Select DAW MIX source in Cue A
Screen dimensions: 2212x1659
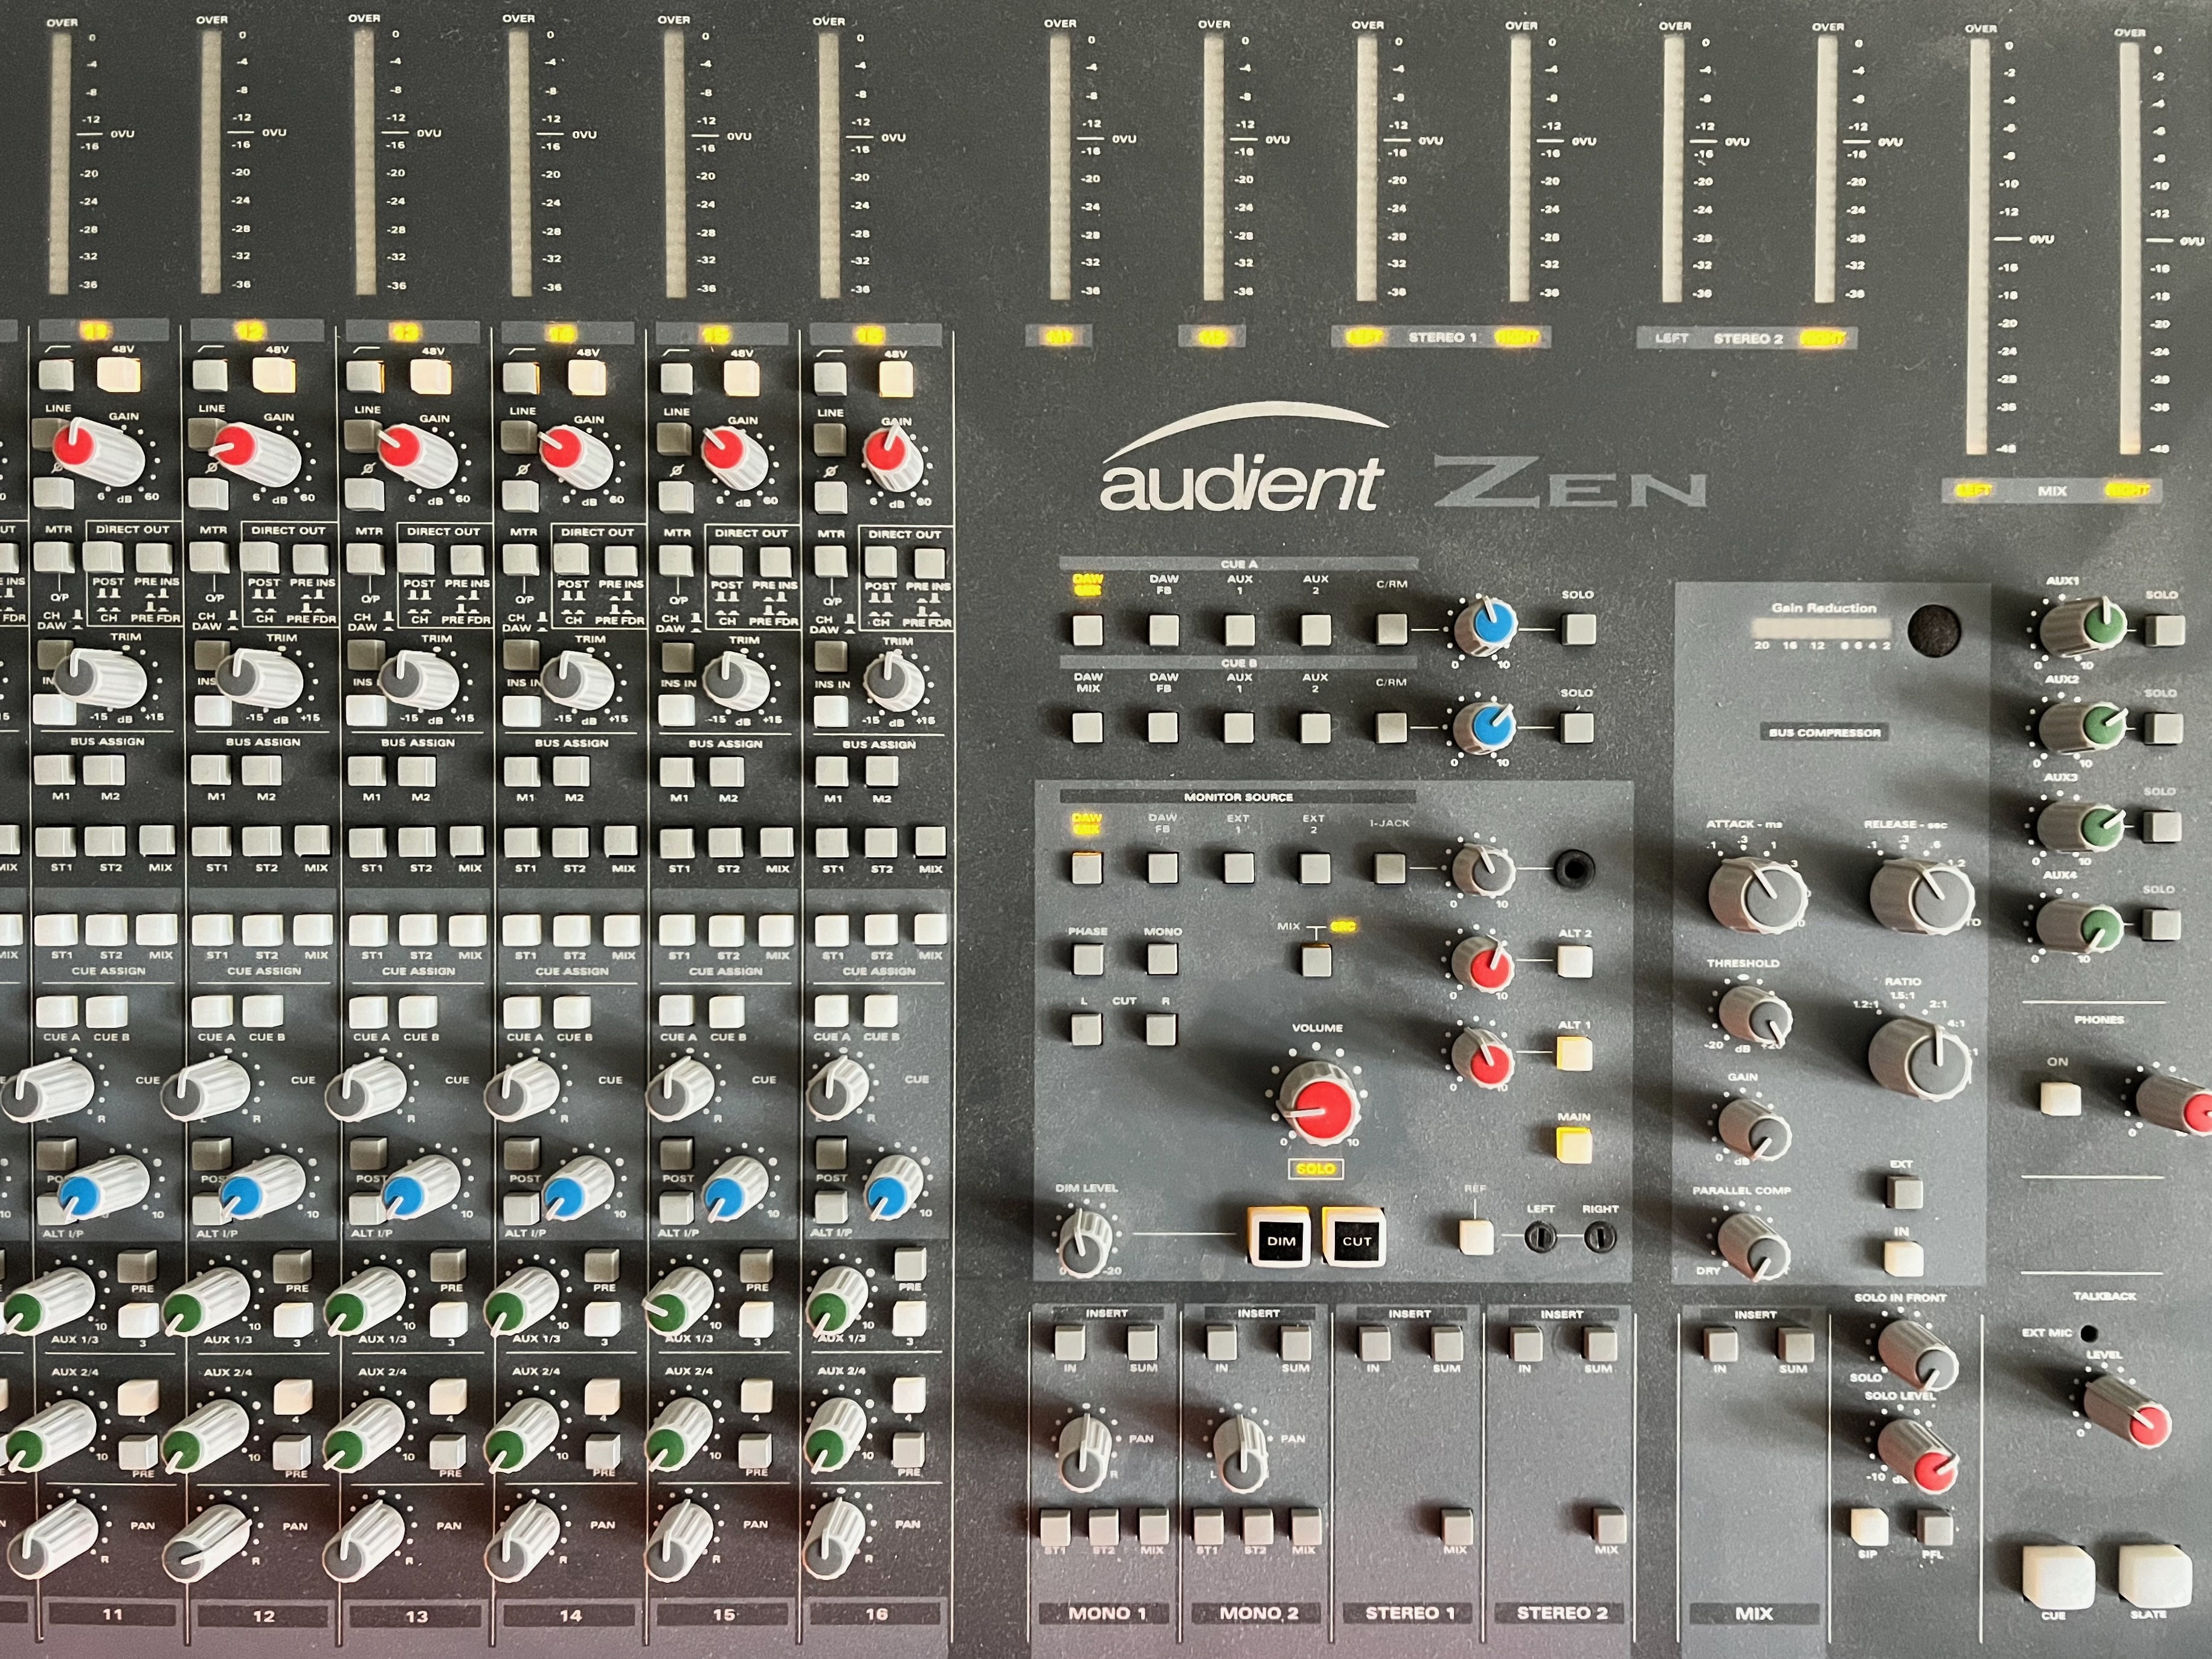click(x=1087, y=630)
